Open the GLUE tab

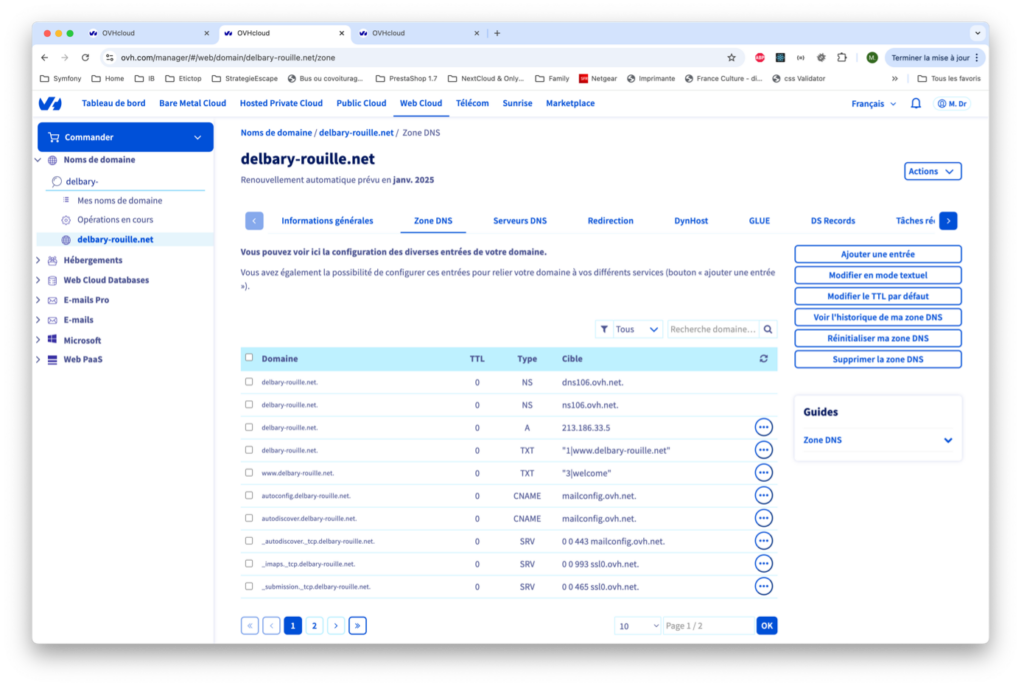(x=759, y=221)
